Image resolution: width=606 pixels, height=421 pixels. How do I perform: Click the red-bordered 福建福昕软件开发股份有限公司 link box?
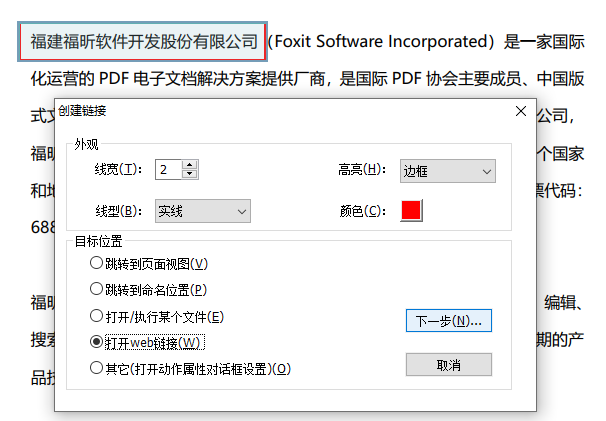143,42
